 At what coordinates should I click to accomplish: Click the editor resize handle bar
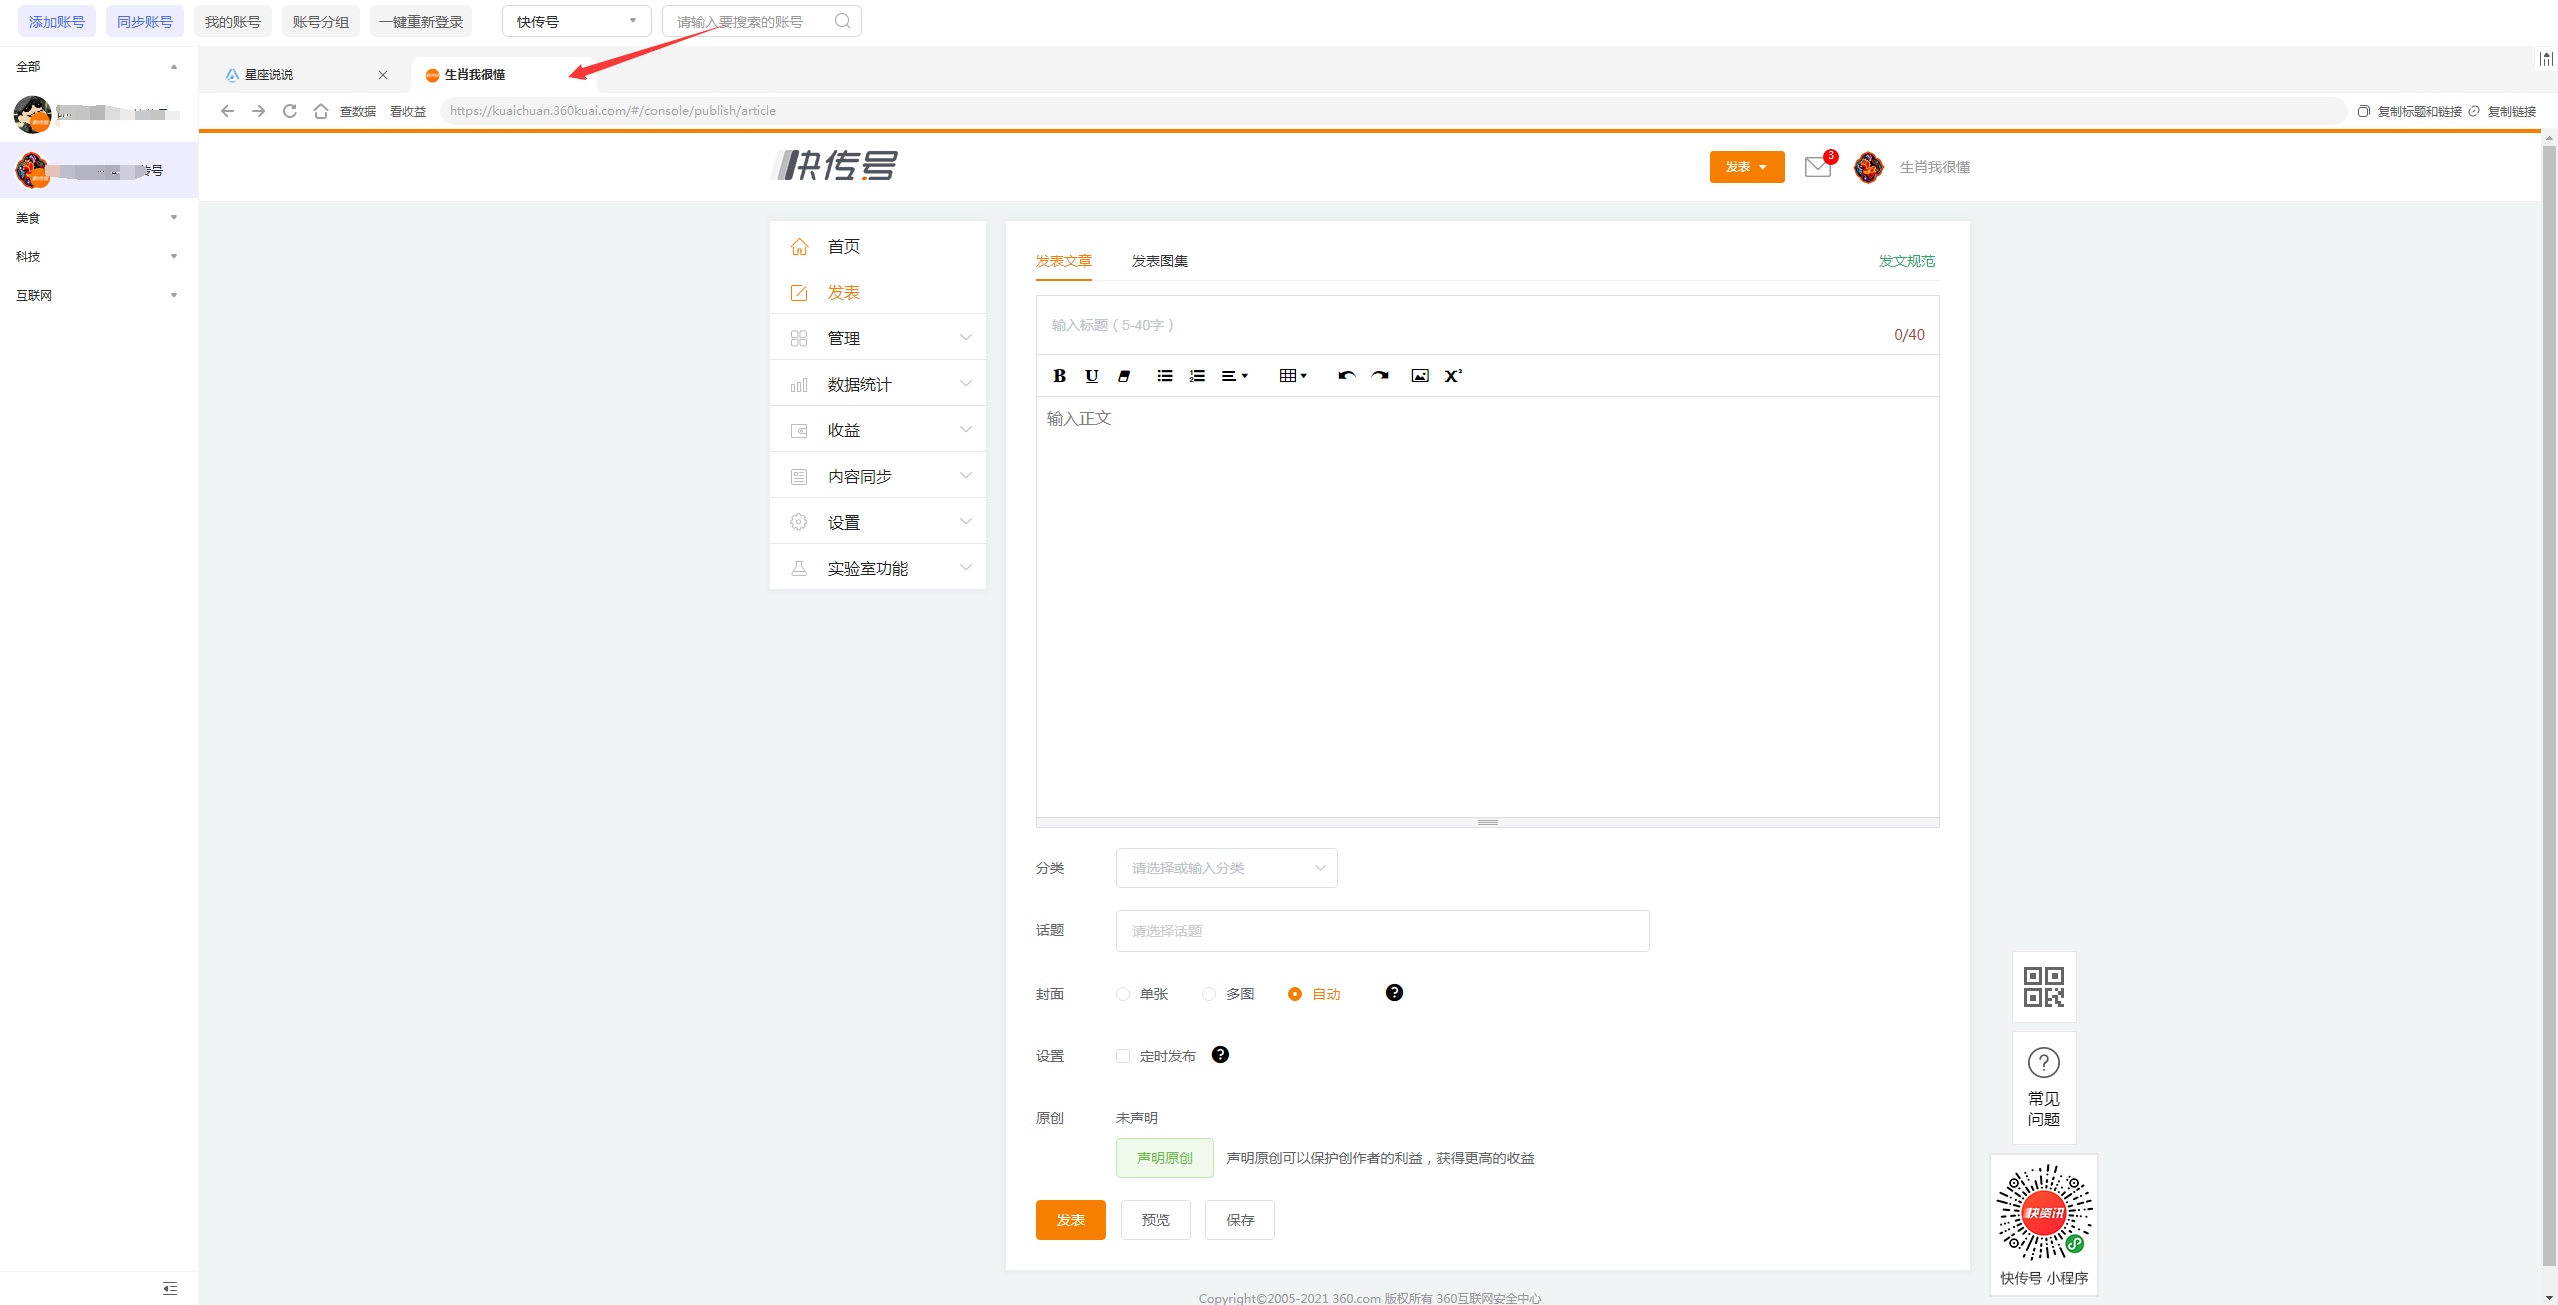pos(1487,822)
